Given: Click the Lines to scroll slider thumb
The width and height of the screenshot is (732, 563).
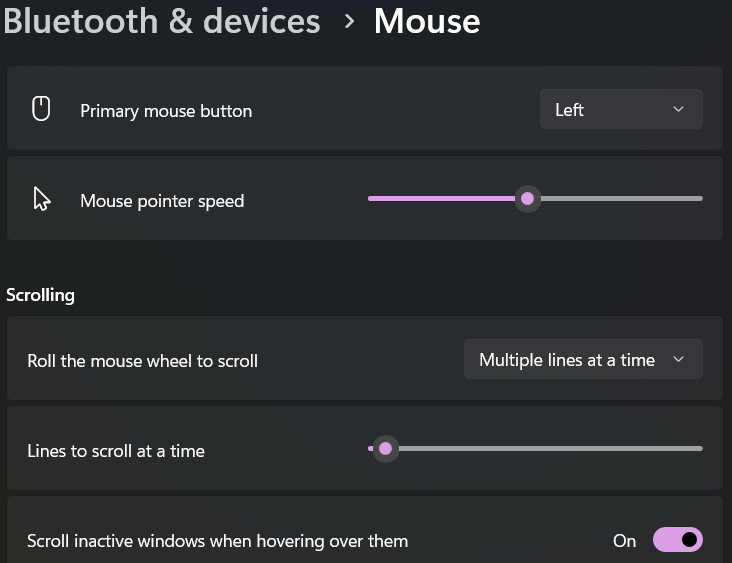Looking at the screenshot, I should click(385, 449).
